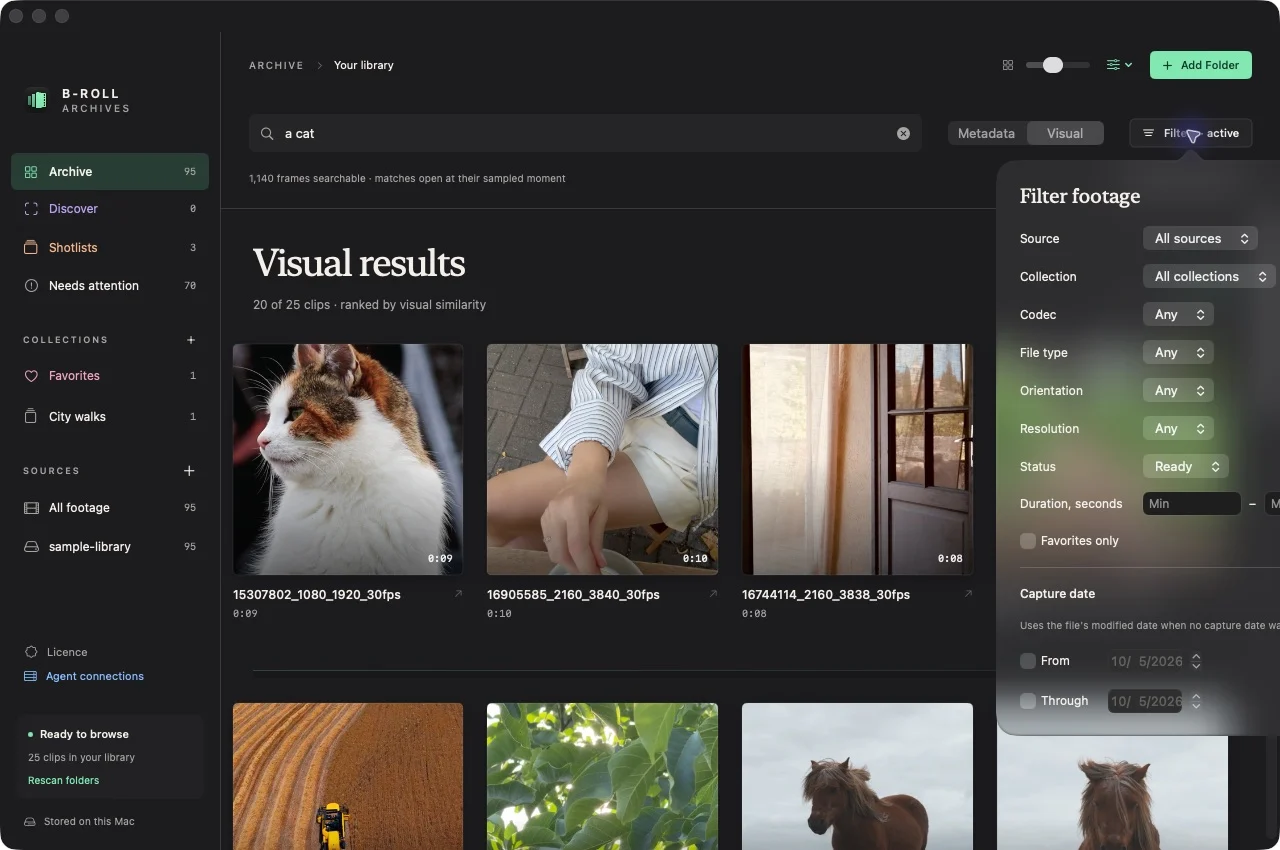Open the File type dropdown

pos(1178,353)
